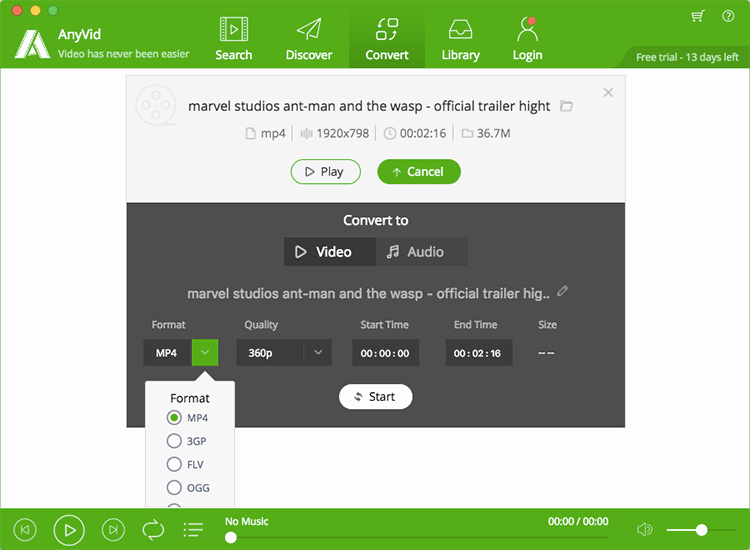
Task: Click the Start Time field
Action: [386, 352]
